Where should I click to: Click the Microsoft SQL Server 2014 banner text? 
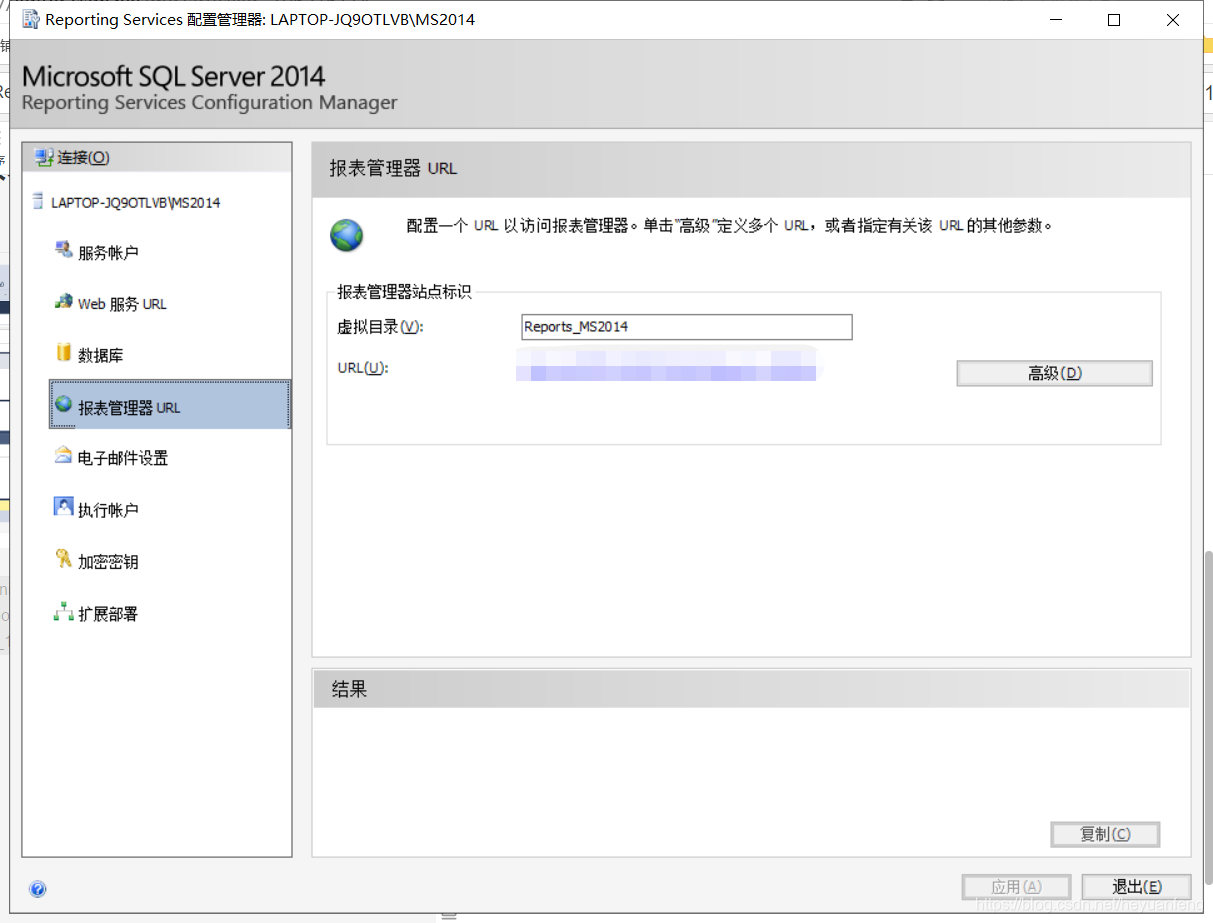click(173, 76)
